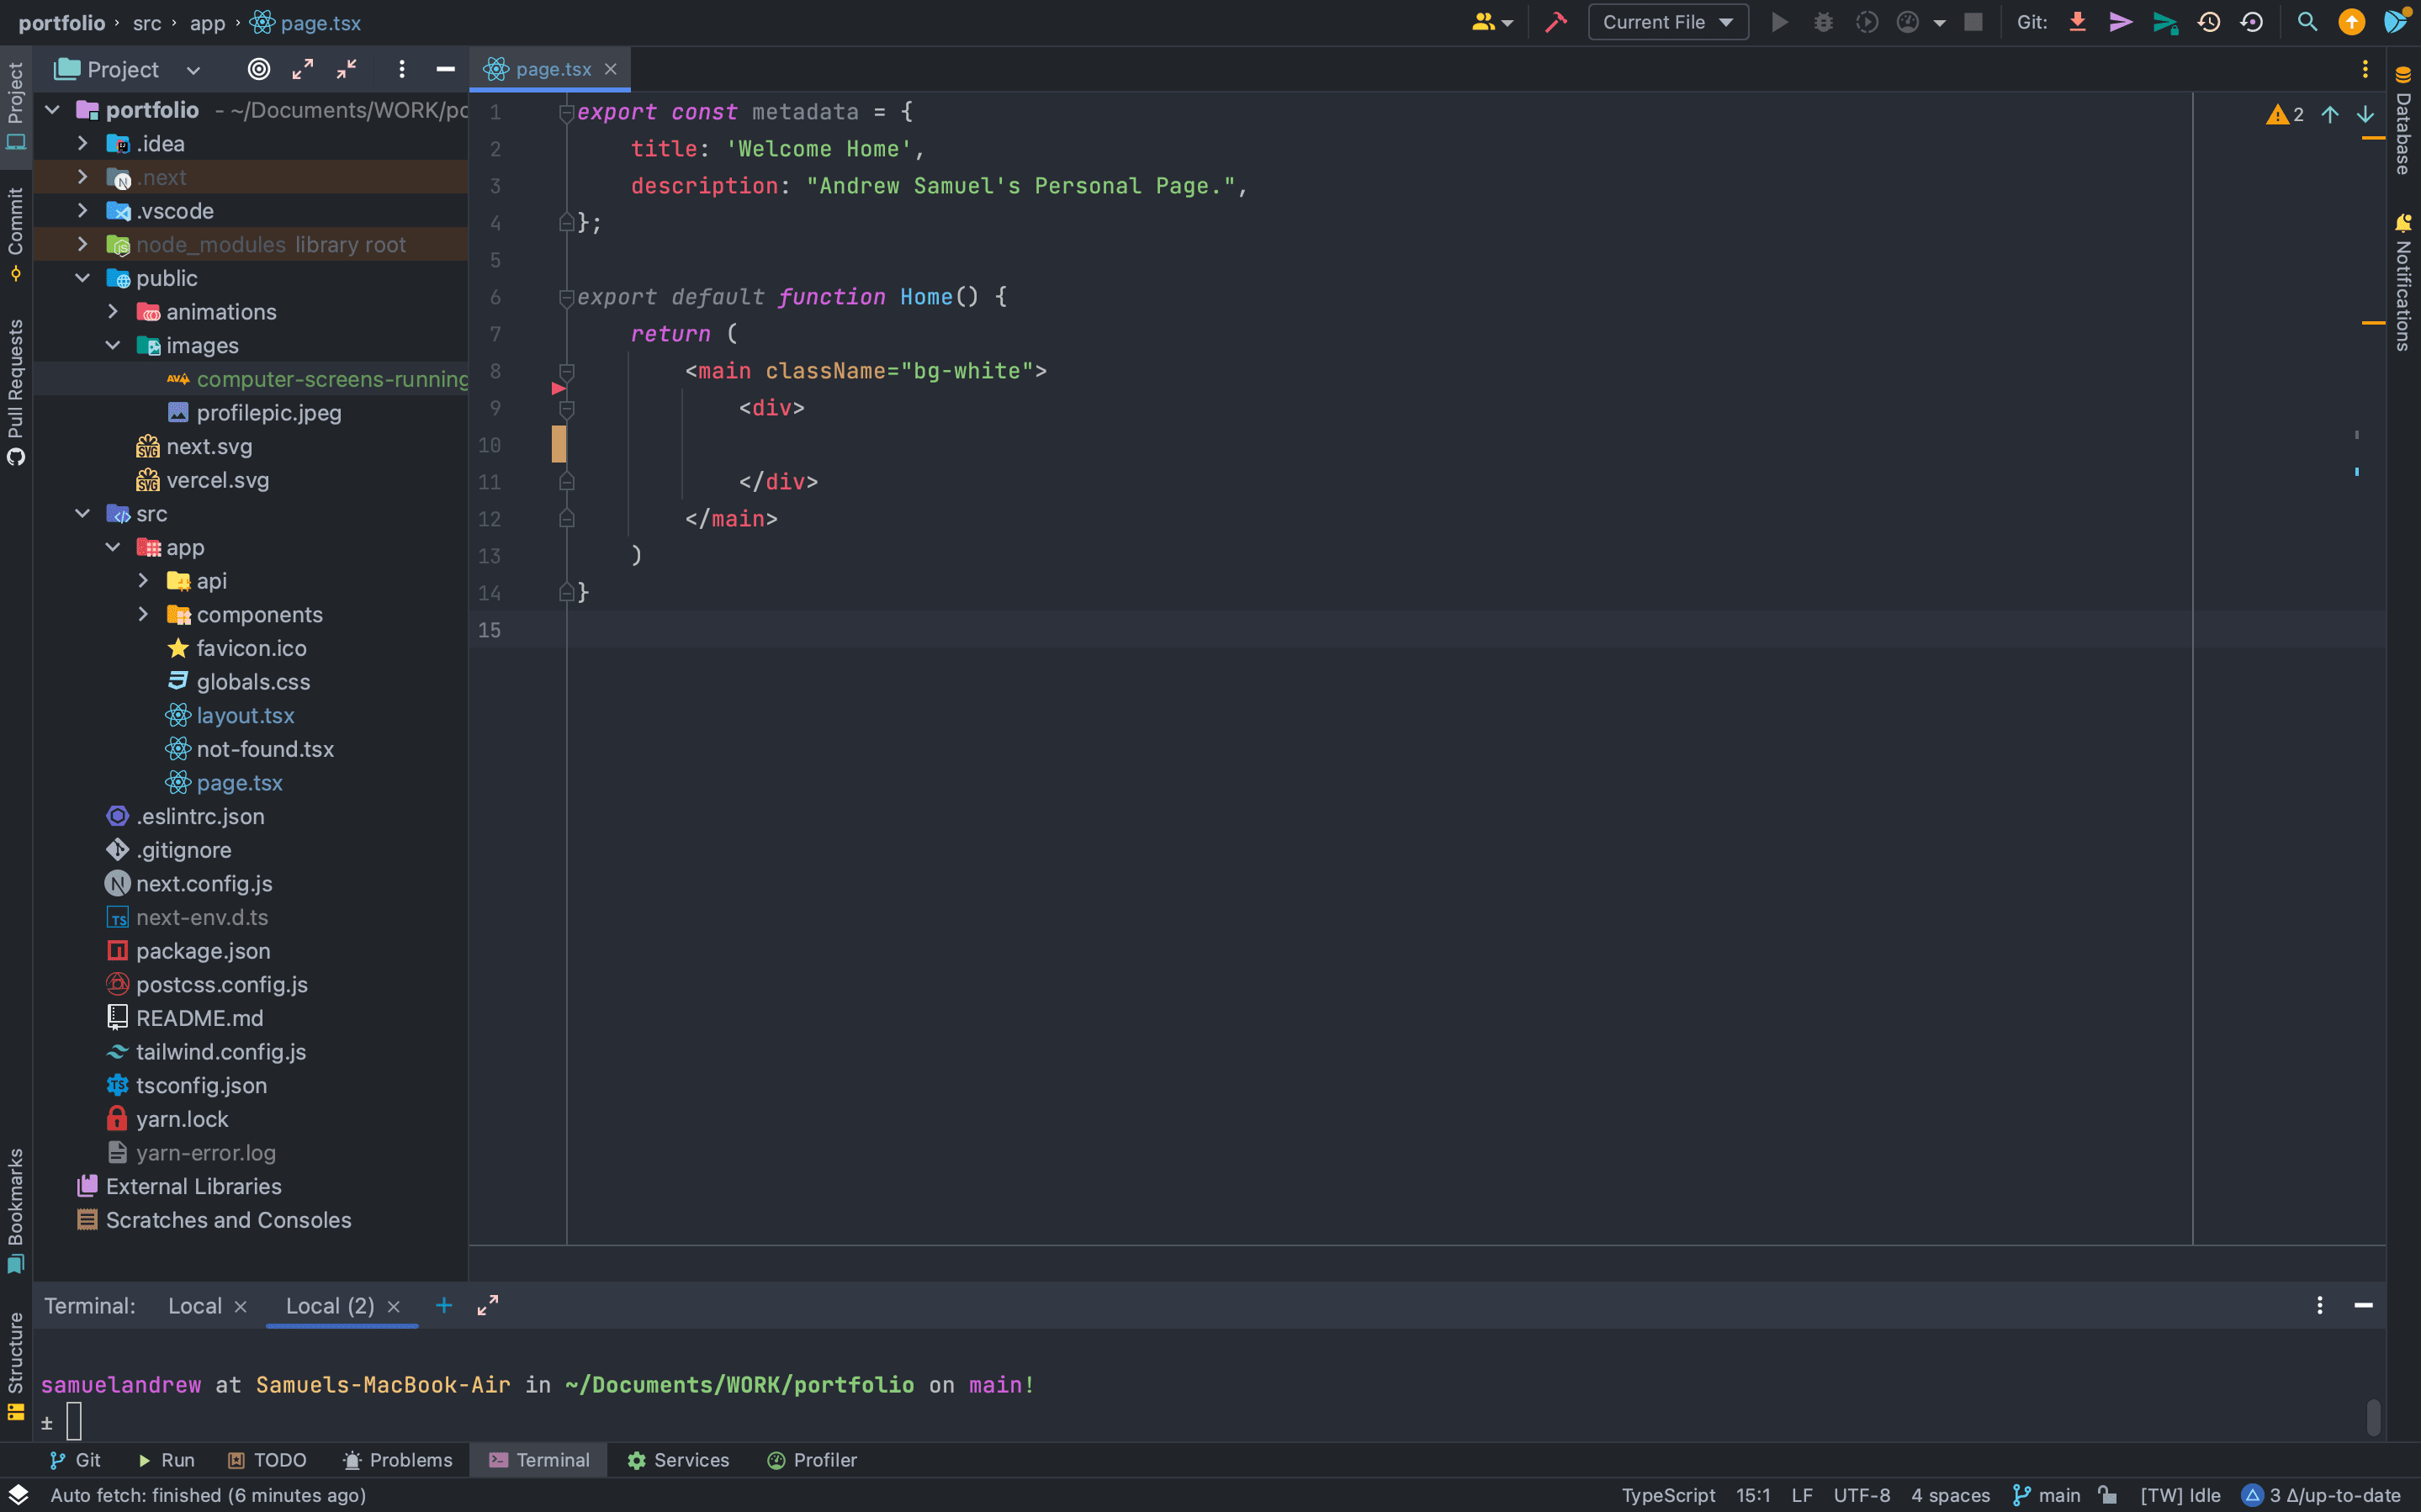Open the Git tool window tab
Viewport: 2421px width, 1512px height.
point(75,1460)
